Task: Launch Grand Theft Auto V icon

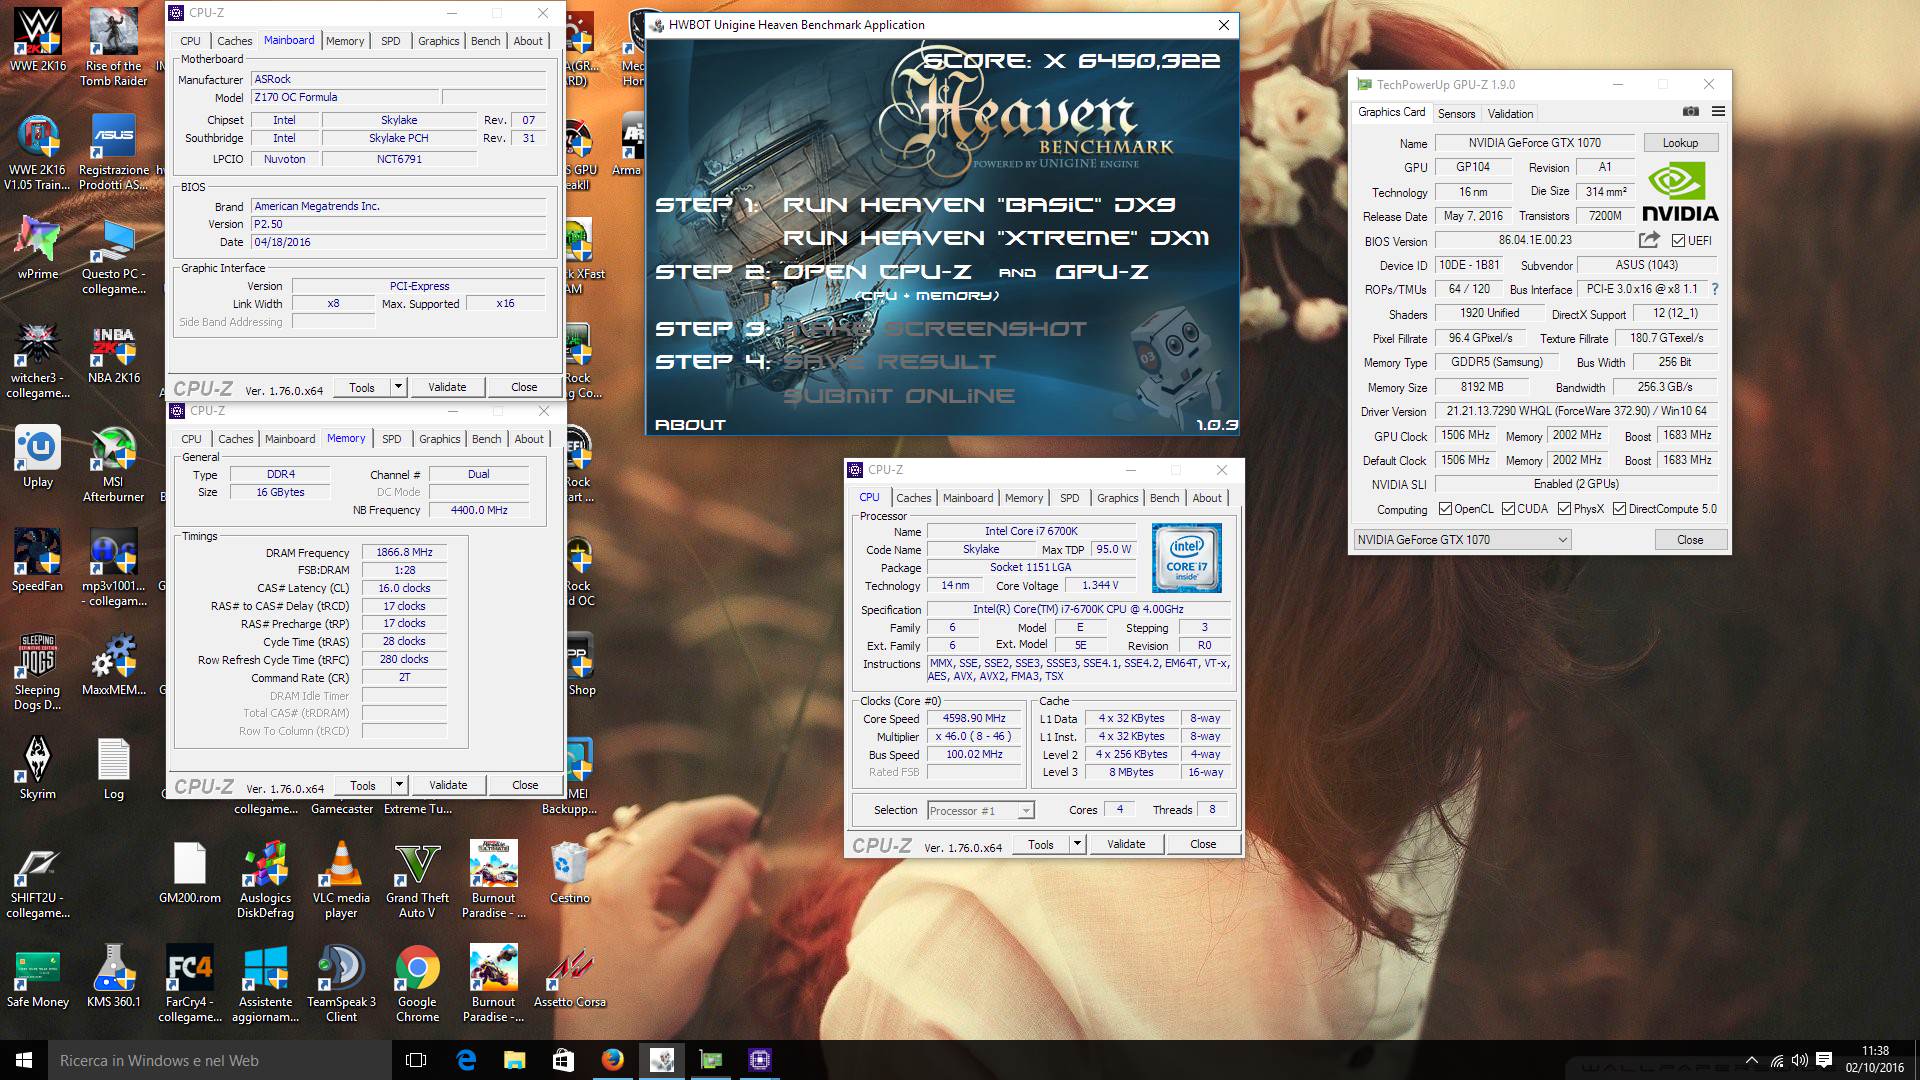Action: pos(417,879)
